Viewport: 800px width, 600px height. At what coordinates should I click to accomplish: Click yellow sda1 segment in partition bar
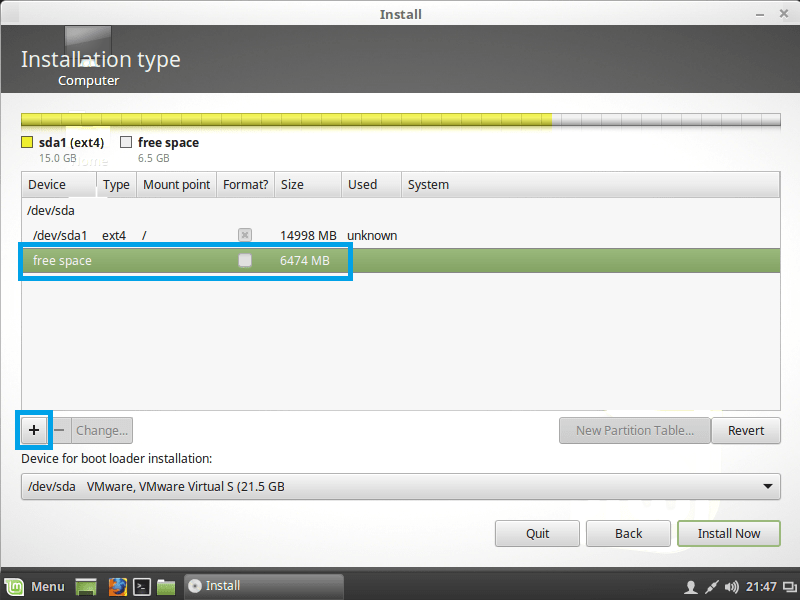click(286, 120)
